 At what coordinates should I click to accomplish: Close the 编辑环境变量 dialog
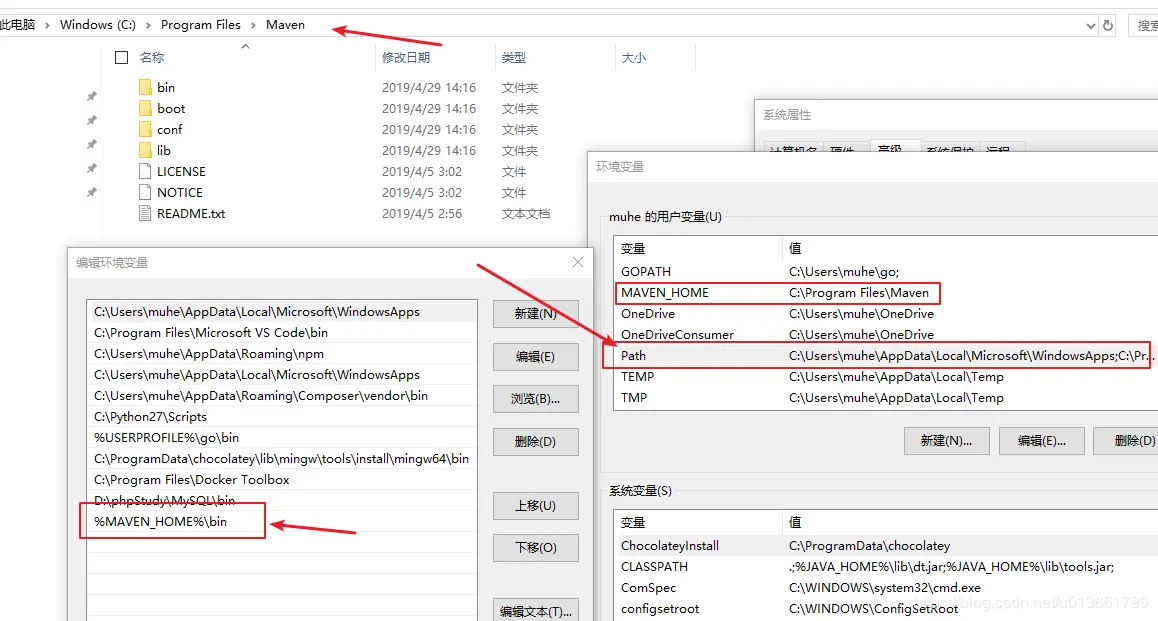(x=578, y=262)
